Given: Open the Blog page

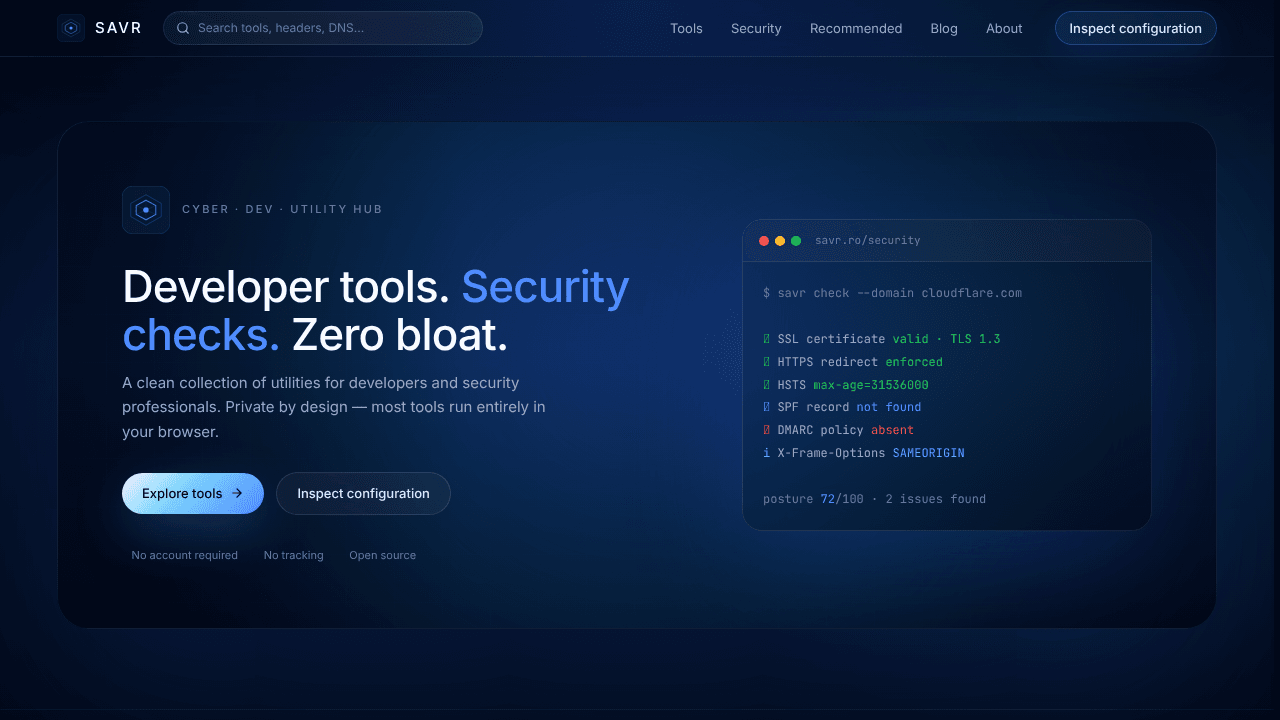Looking at the screenshot, I should click(x=944, y=28).
